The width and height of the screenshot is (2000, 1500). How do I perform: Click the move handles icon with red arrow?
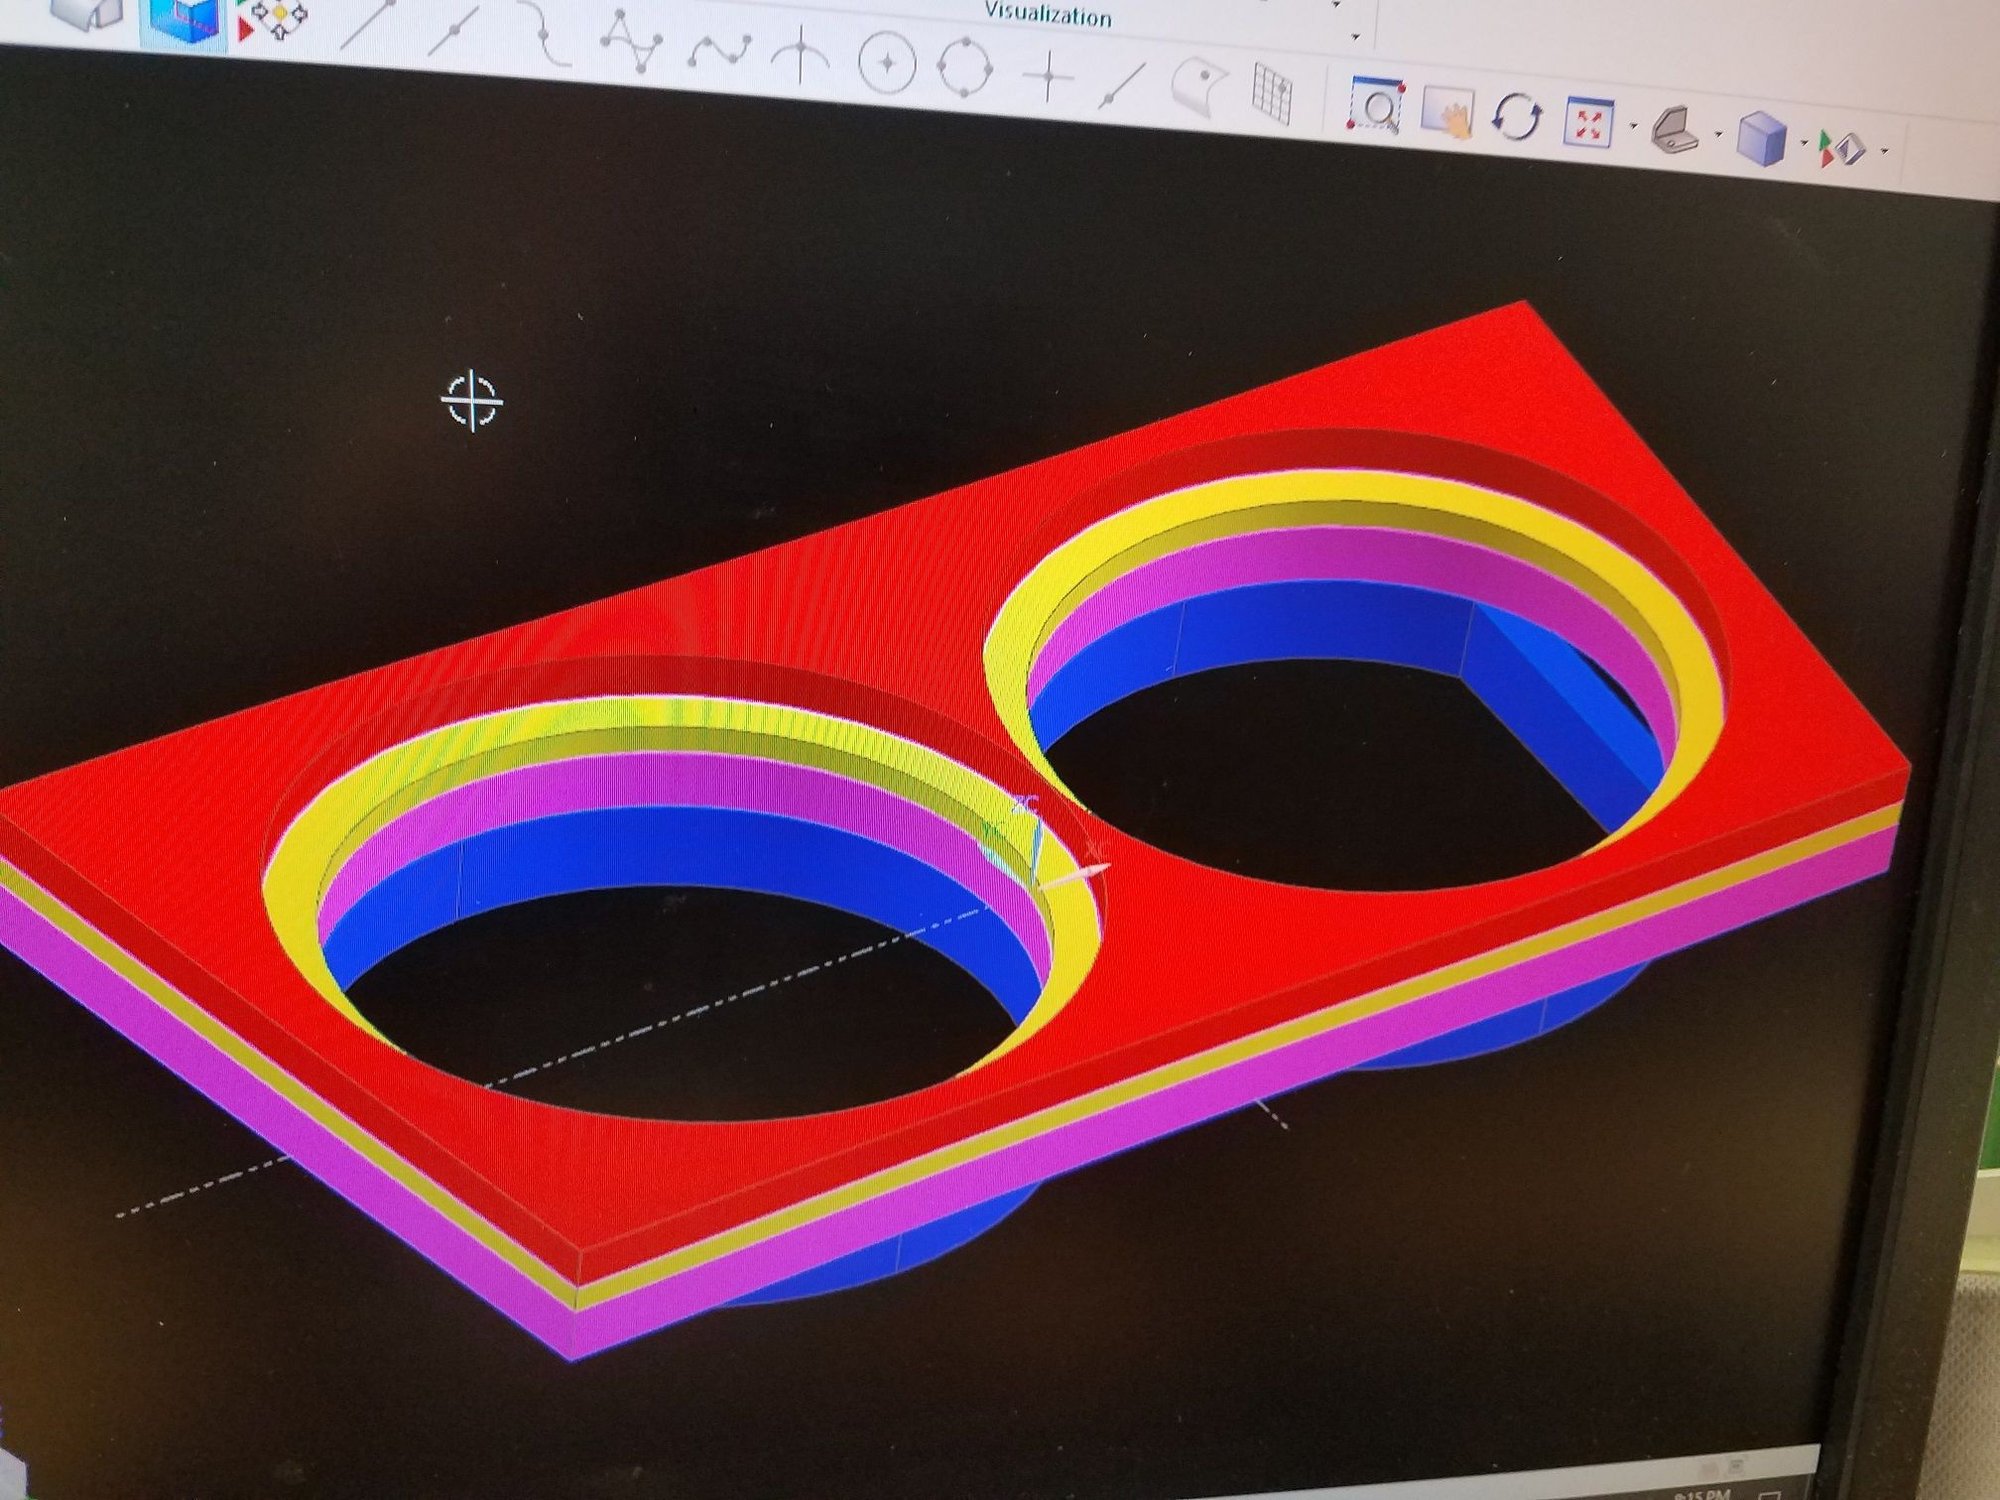[x=273, y=20]
